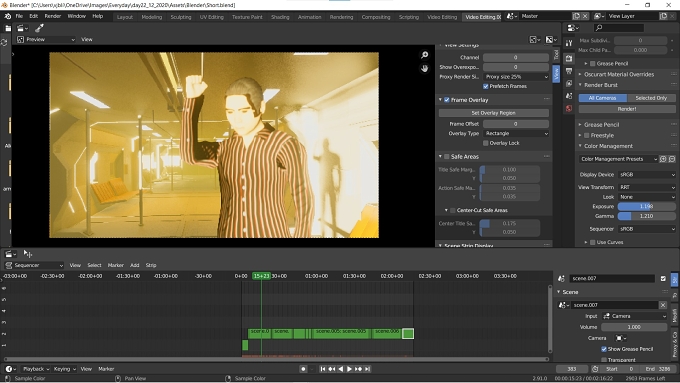Image resolution: width=680 pixels, height=383 pixels.
Task: Open the Strip menu in sequencer
Action: (151, 265)
